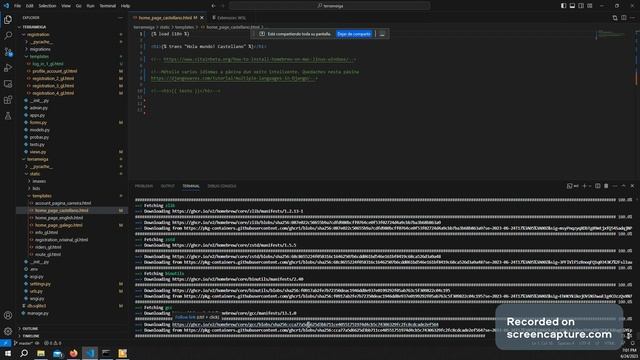Open File Explorer from the taskbar

41,353
